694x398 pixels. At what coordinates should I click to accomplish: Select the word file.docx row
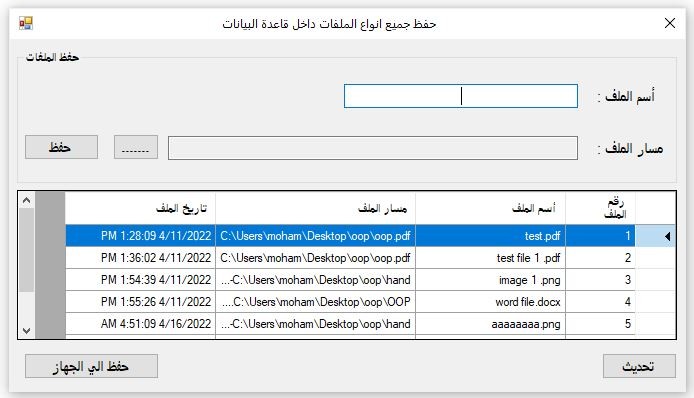[371, 302]
